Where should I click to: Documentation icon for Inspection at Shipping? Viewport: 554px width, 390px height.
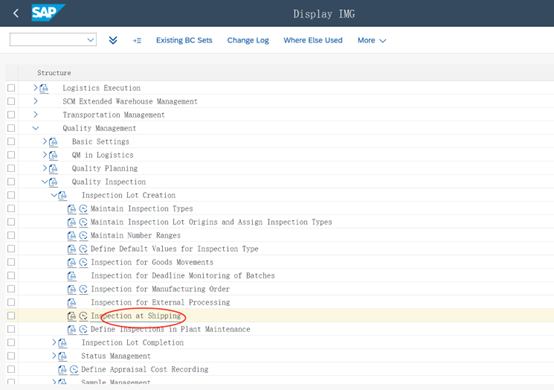pyautogui.click(x=72, y=316)
